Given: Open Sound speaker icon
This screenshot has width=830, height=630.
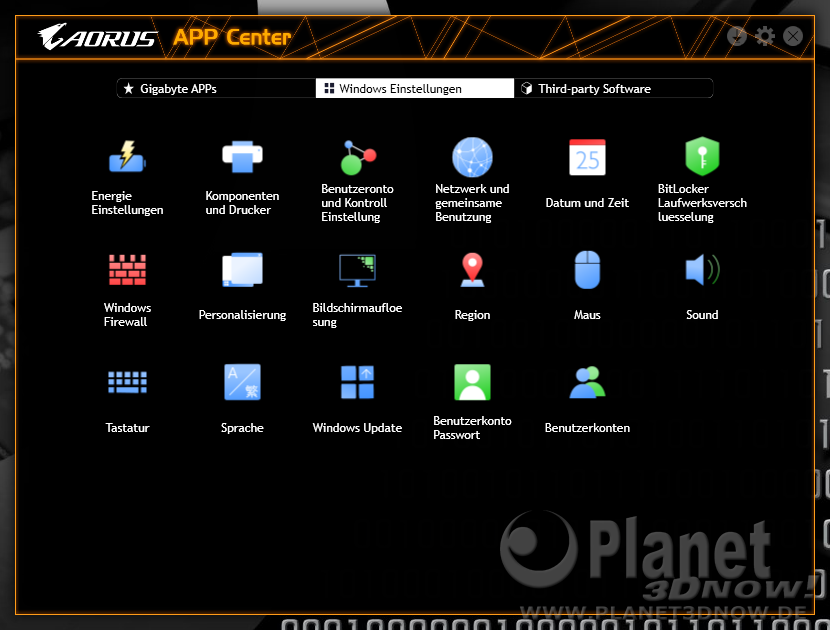Looking at the screenshot, I should (x=702, y=270).
